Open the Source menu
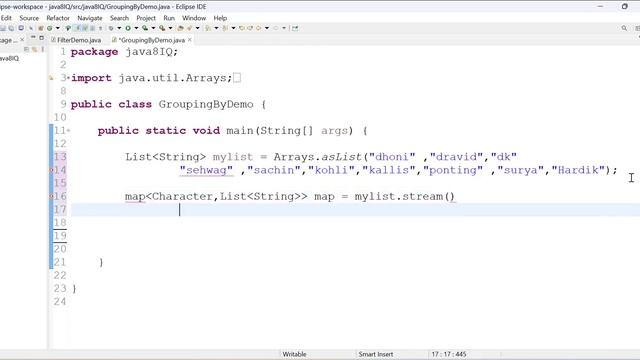 tap(29, 18)
